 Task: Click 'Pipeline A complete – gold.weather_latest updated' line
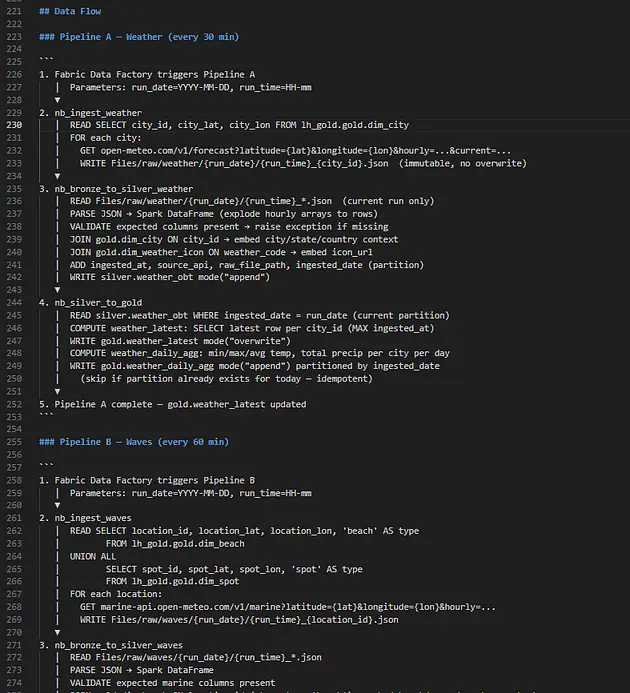[172, 404]
